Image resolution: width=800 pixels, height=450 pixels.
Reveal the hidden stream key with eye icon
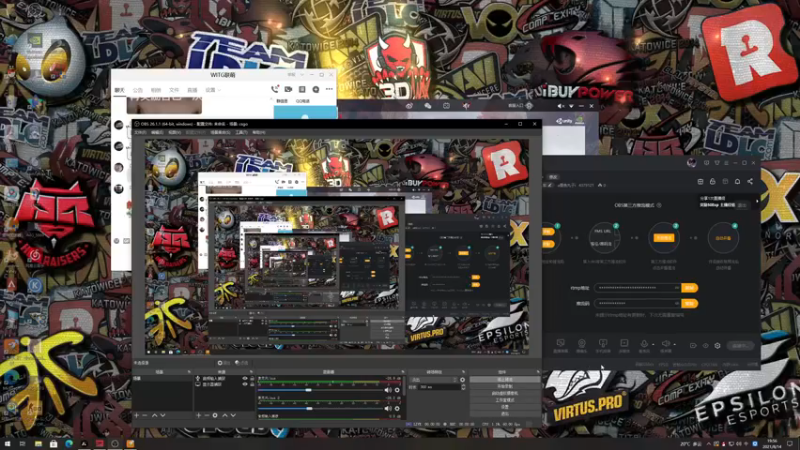tap(677, 303)
